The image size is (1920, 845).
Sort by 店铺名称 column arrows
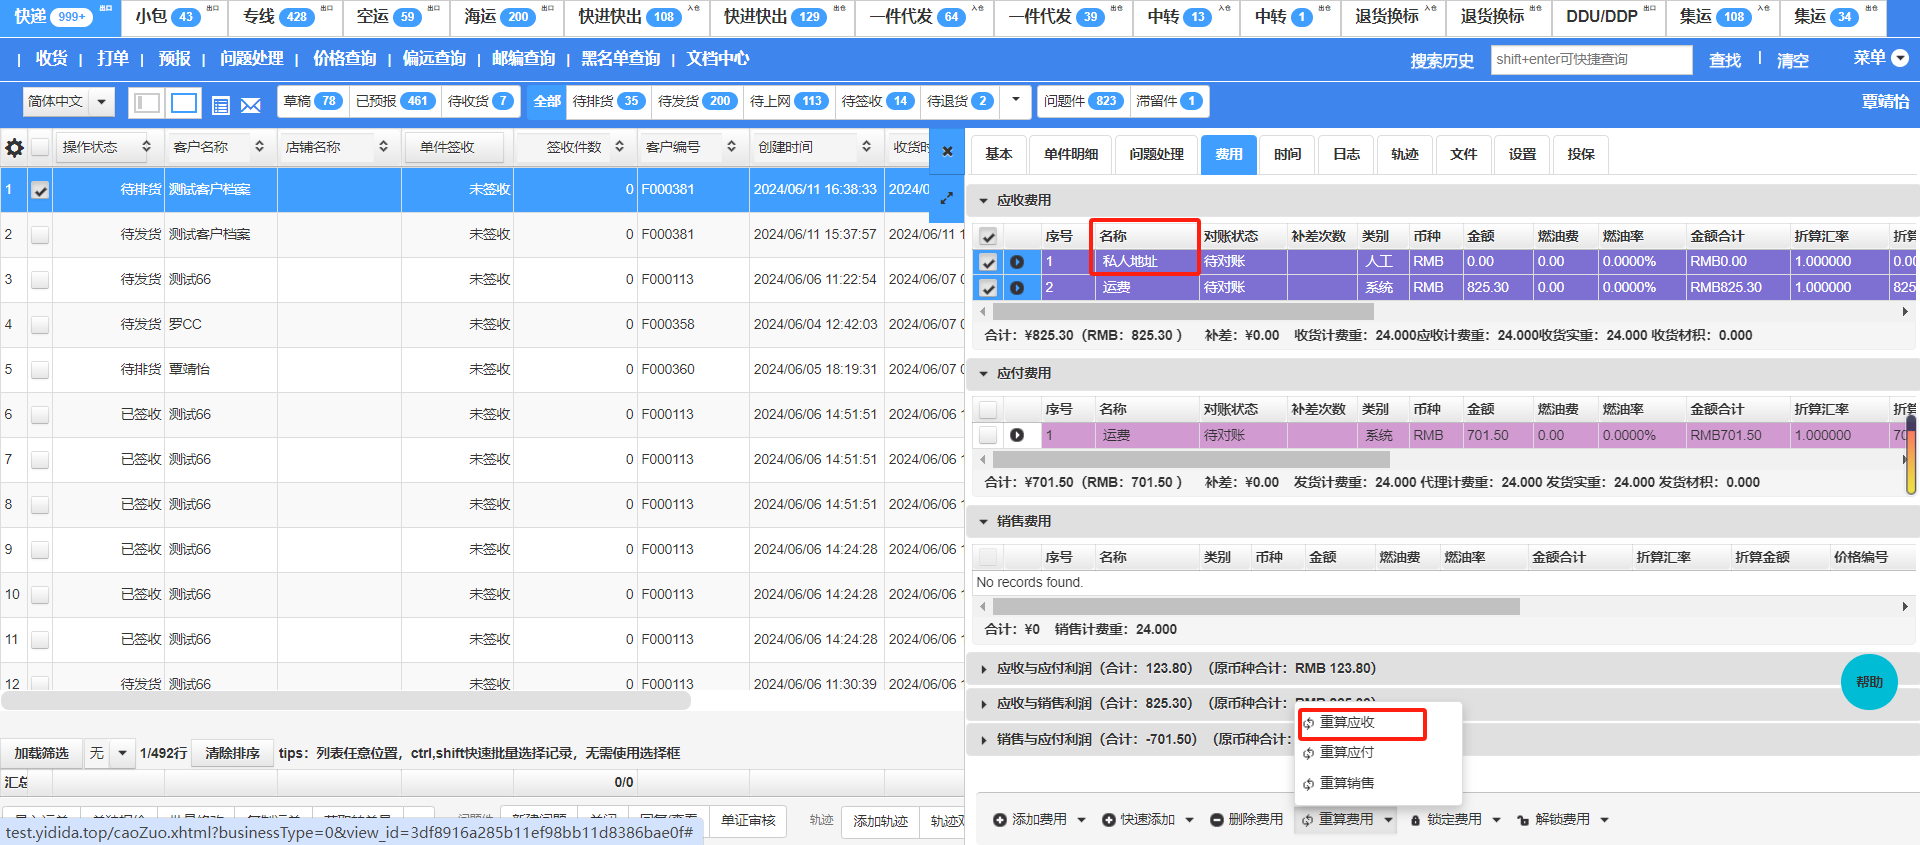click(383, 147)
